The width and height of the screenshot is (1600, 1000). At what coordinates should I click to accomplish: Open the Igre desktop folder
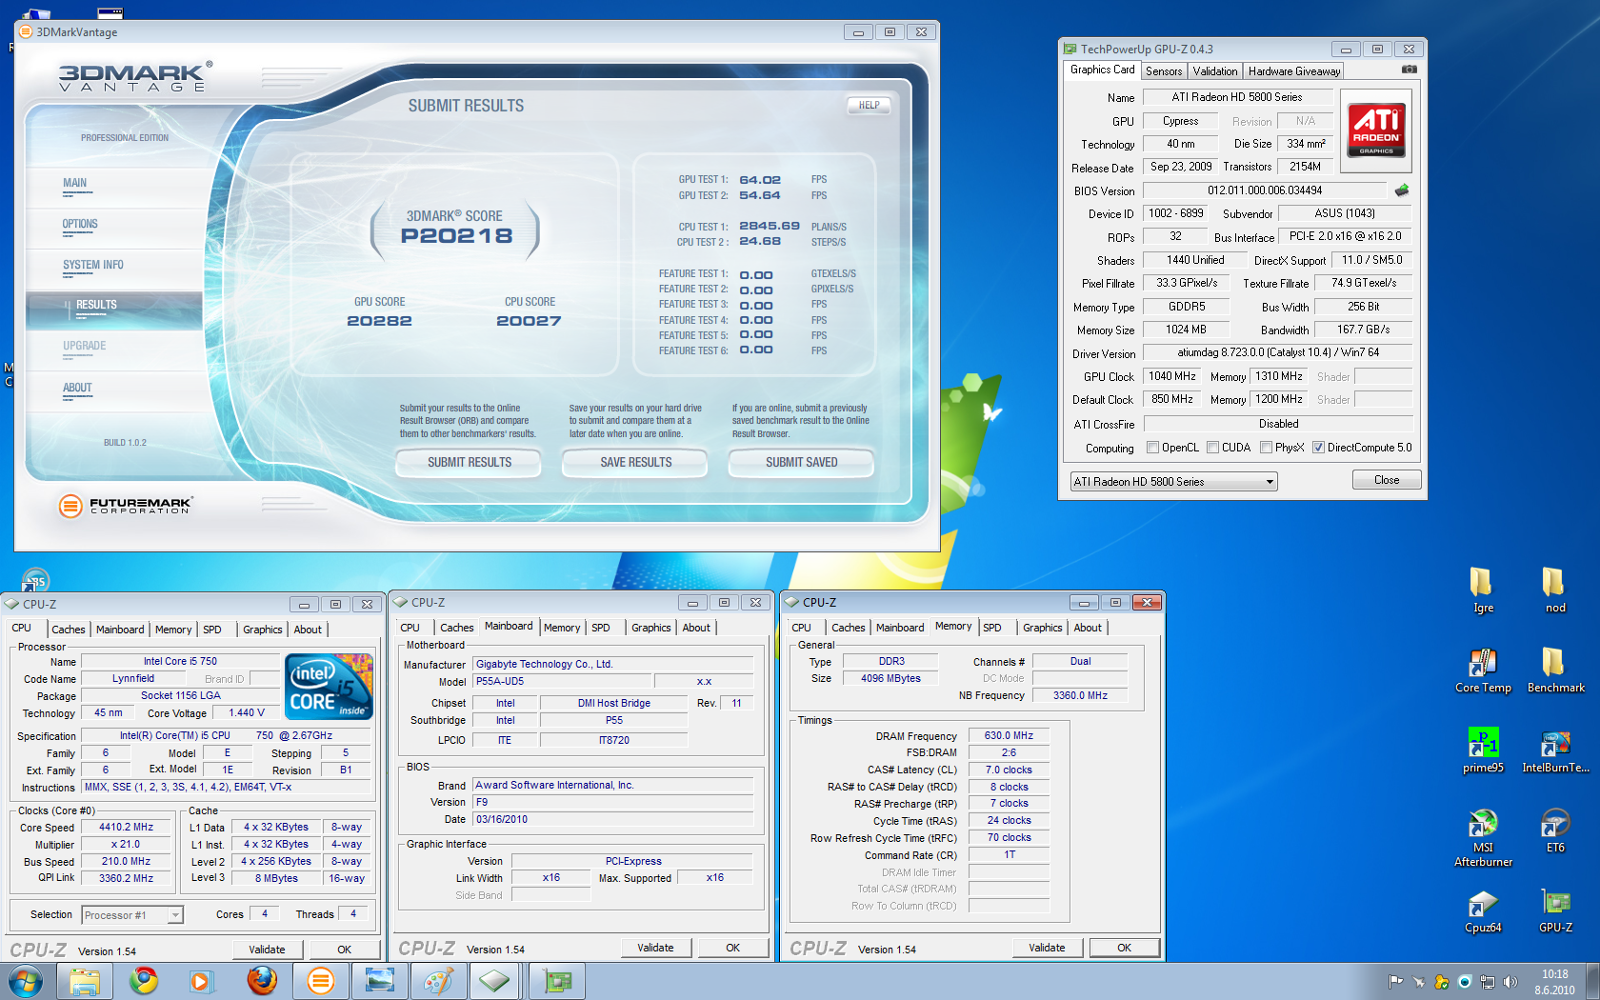[1482, 590]
